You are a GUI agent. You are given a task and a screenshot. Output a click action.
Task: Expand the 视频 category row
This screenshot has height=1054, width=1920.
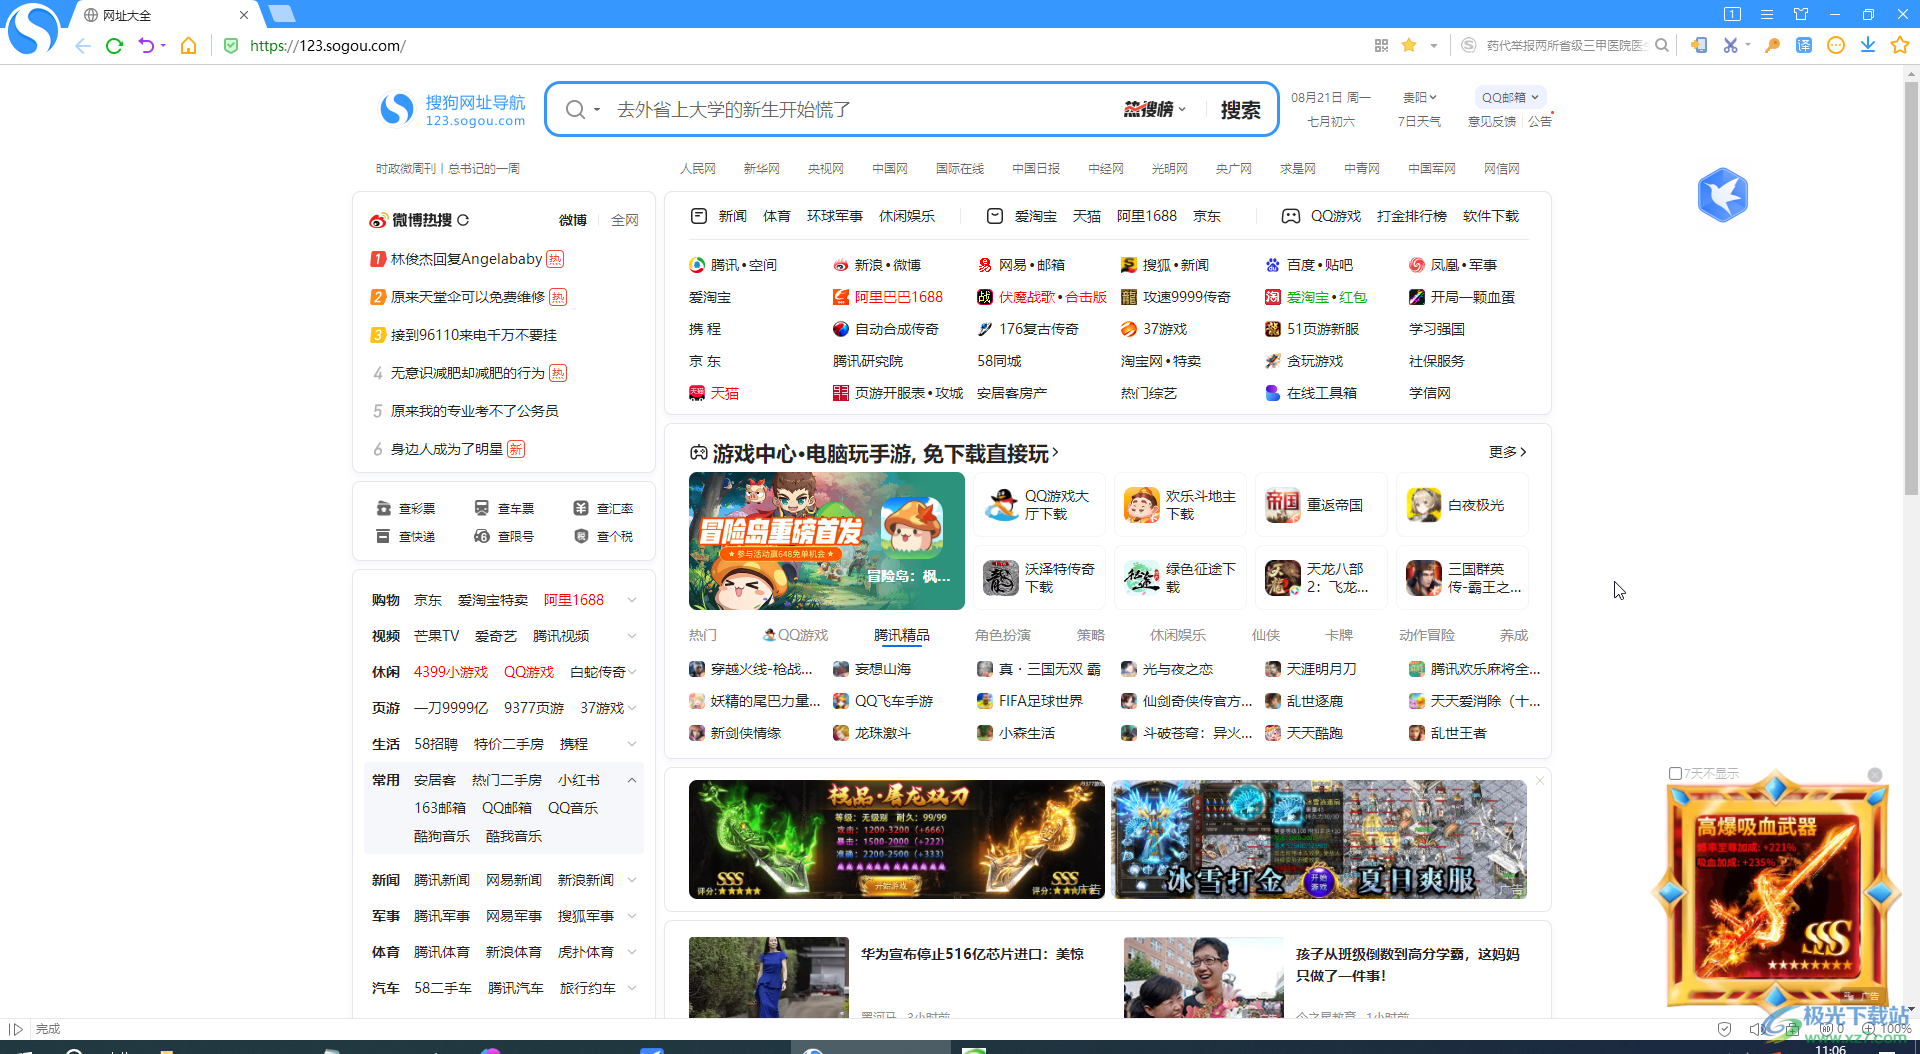coord(631,636)
